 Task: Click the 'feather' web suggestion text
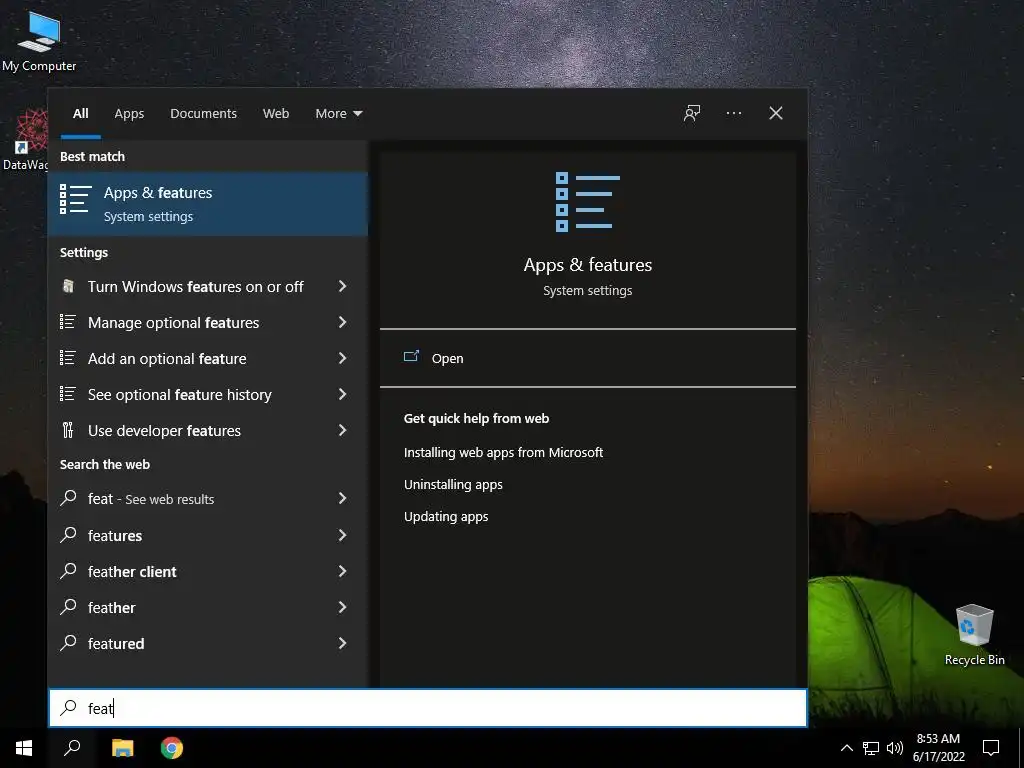(x=112, y=607)
